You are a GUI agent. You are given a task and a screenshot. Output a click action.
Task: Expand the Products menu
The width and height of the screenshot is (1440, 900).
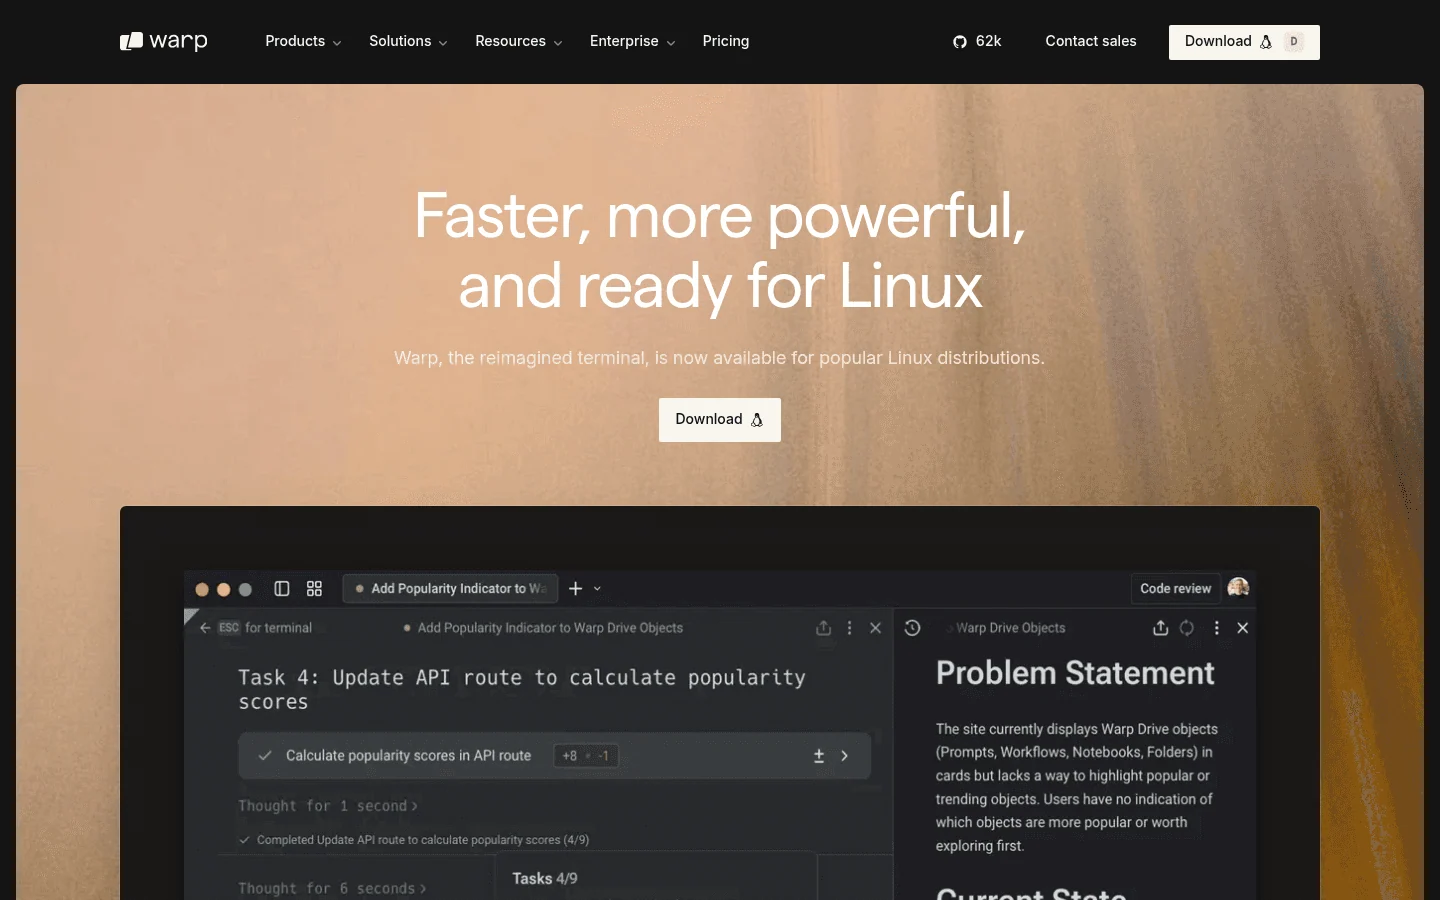point(303,41)
